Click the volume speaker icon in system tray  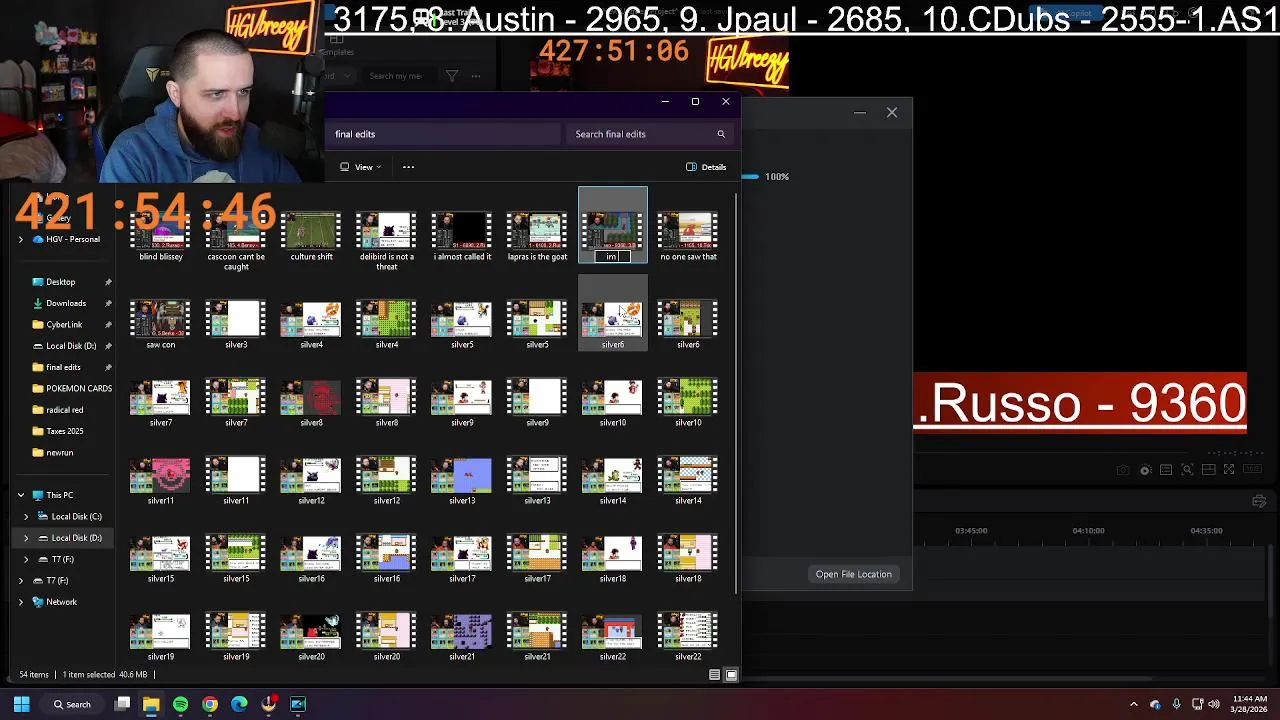1215,704
